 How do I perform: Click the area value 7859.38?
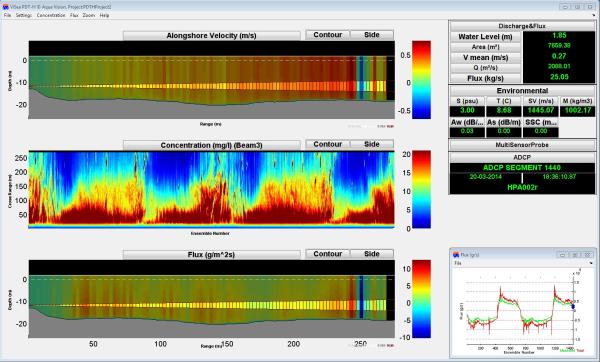point(559,46)
